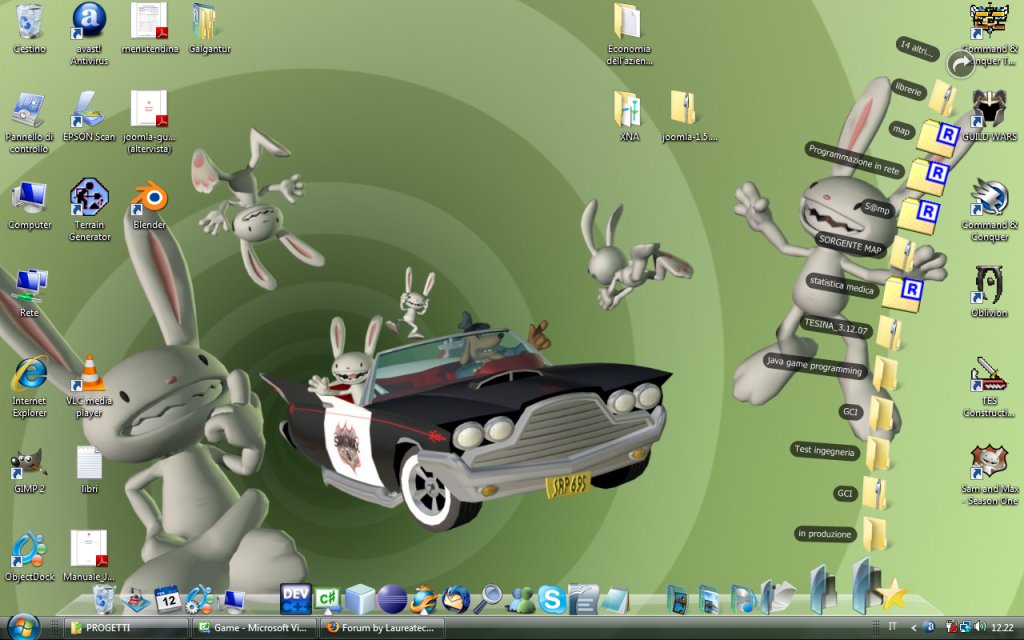Open Pannello di controllo
The height and width of the screenshot is (640, 1024).
(29, 123)
